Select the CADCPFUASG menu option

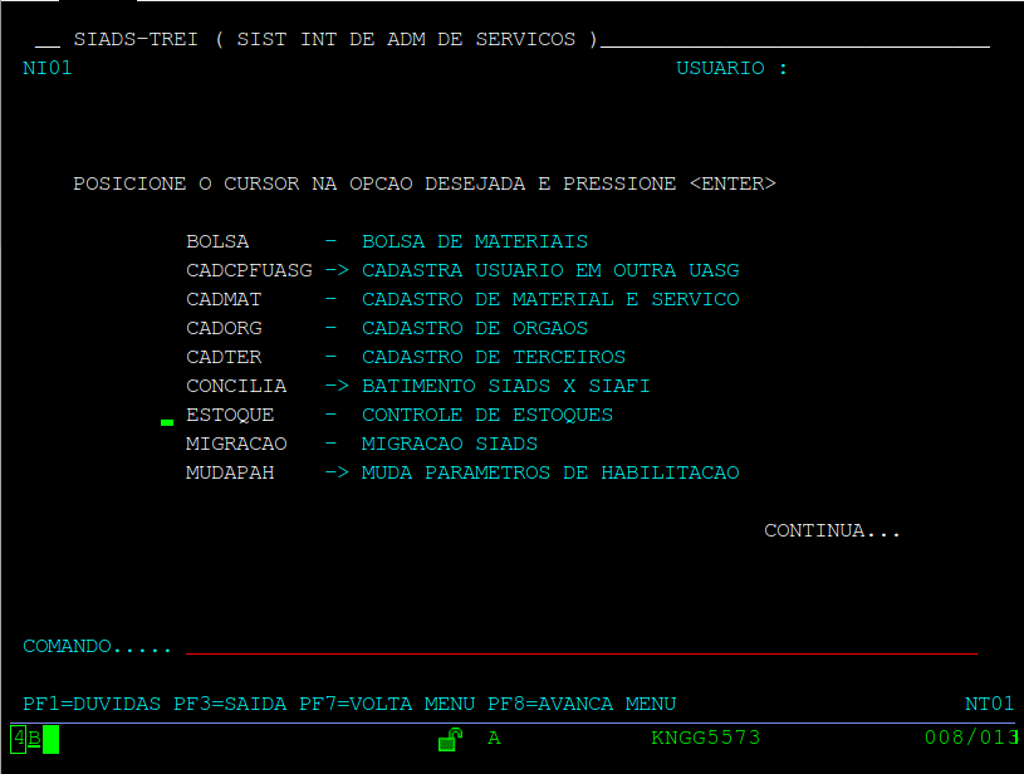(x=249, y=270)
